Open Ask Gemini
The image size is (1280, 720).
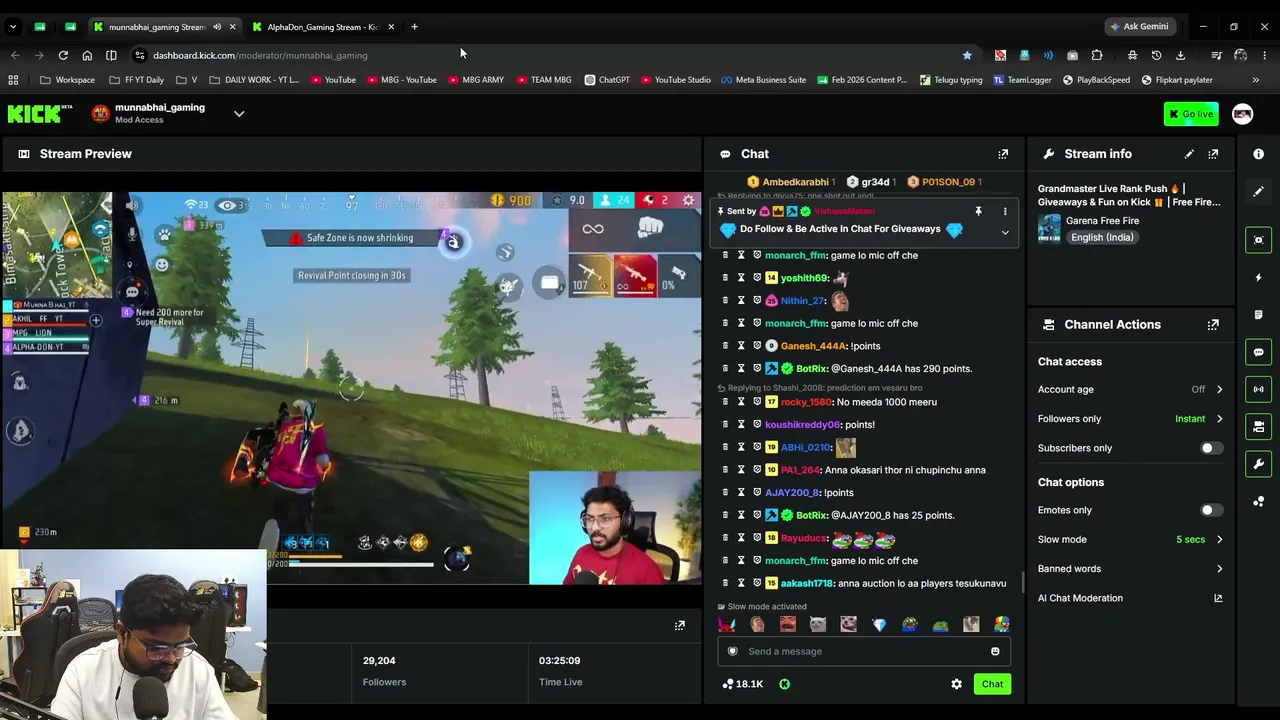tap(1139, 27)
